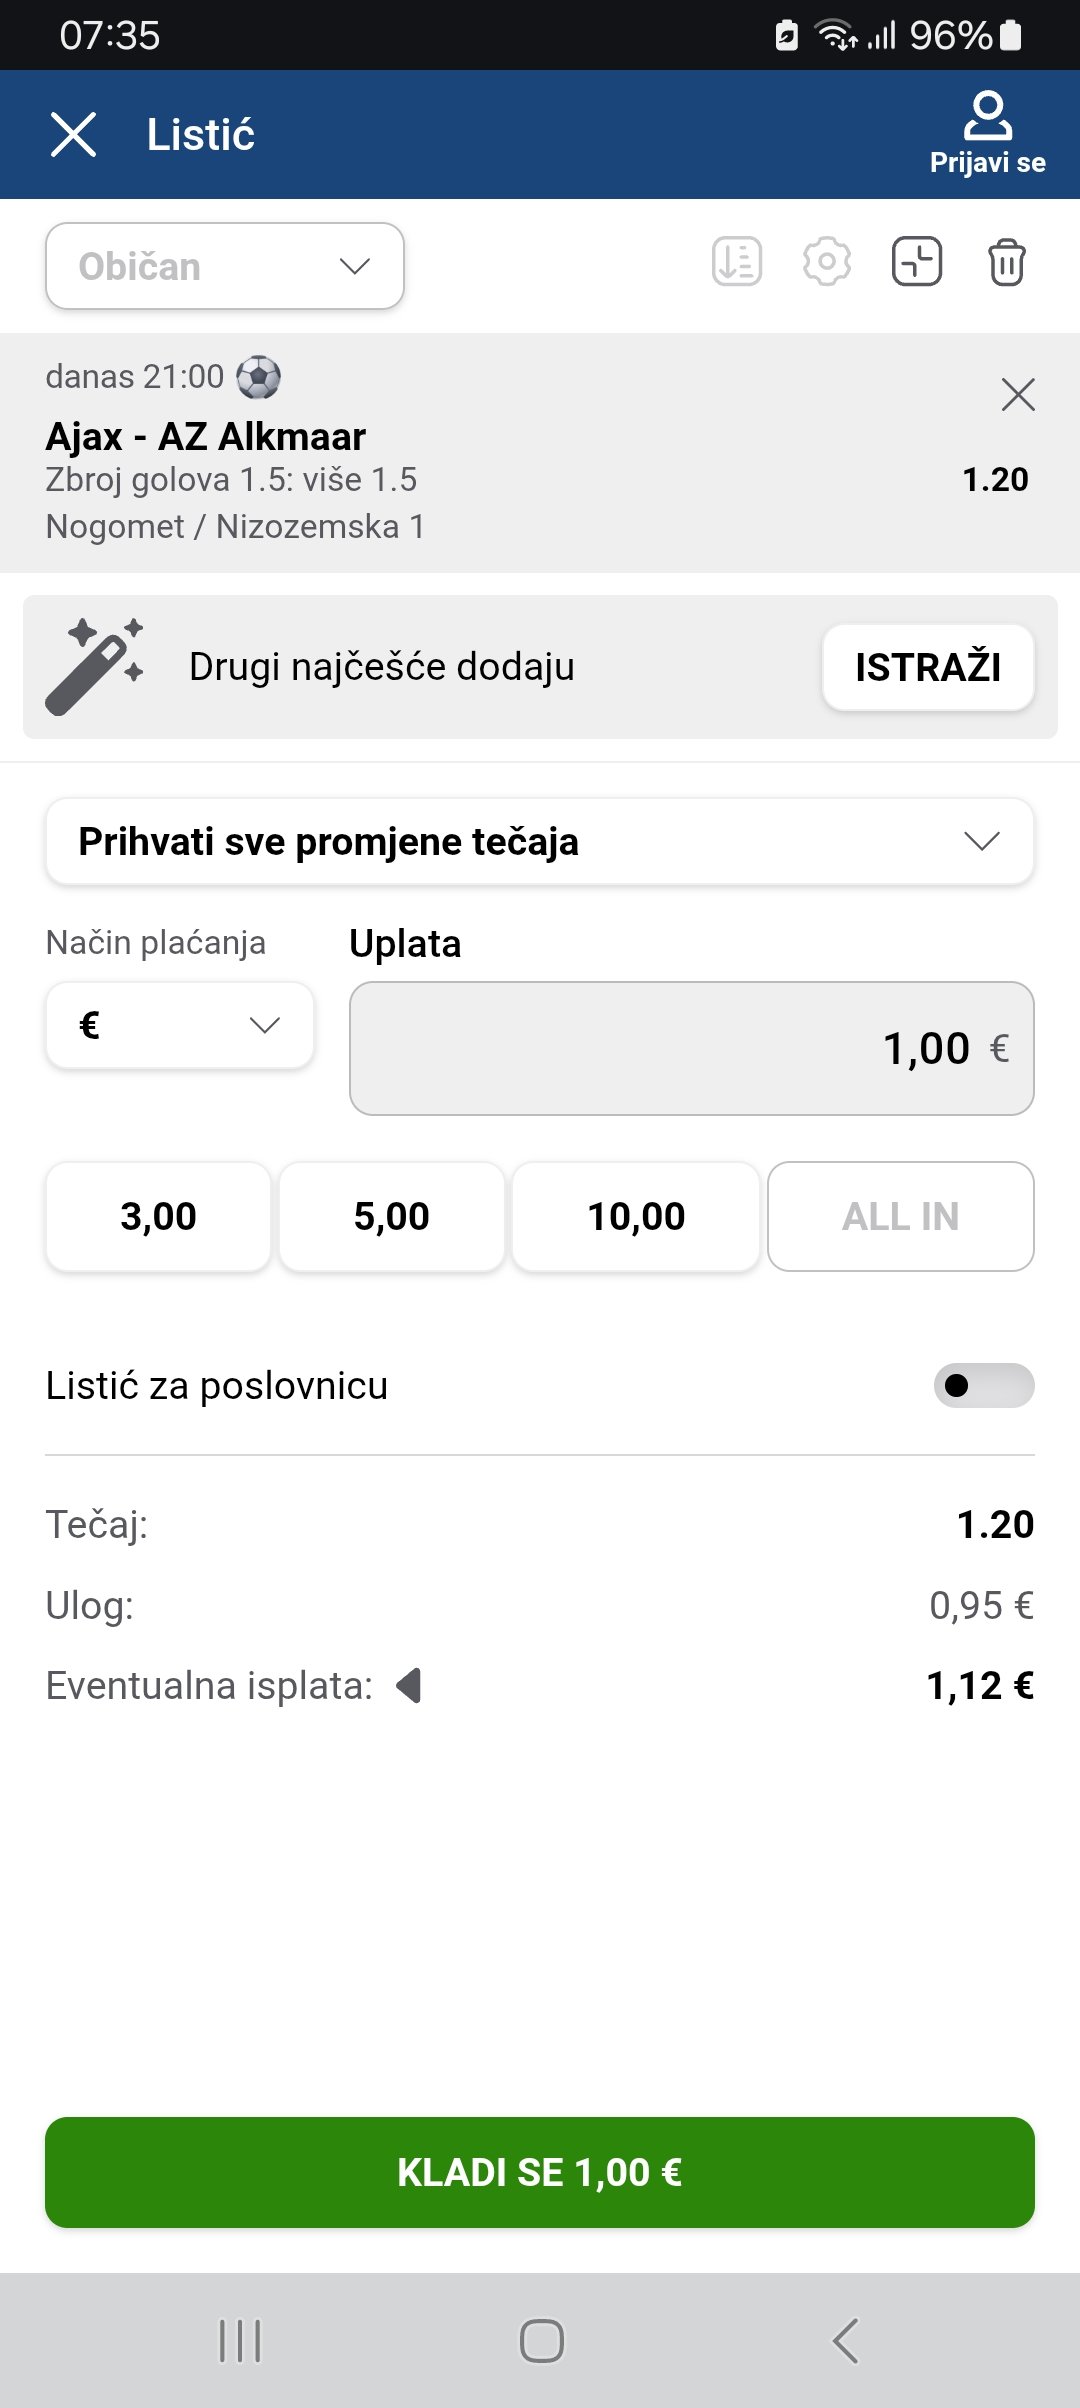Delete all selections with trash icon
Screen dimensions: 1080x2408
(1006, 262)
